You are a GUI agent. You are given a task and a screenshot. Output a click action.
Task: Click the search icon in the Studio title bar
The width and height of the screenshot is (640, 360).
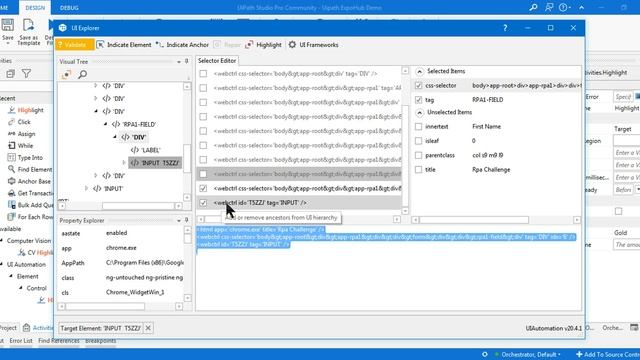533,7
